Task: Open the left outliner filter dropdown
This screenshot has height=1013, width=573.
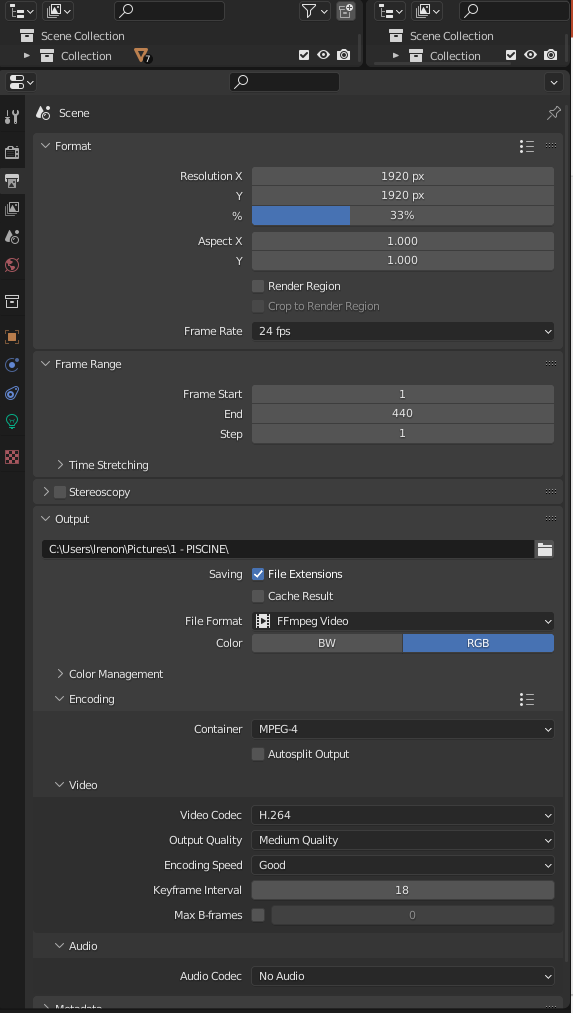Action: point(315,10)
